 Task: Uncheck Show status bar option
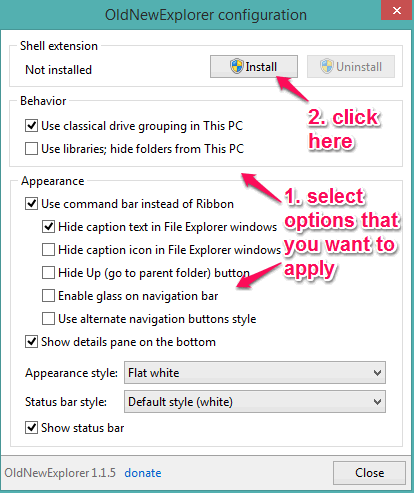(x=31, y=428)
